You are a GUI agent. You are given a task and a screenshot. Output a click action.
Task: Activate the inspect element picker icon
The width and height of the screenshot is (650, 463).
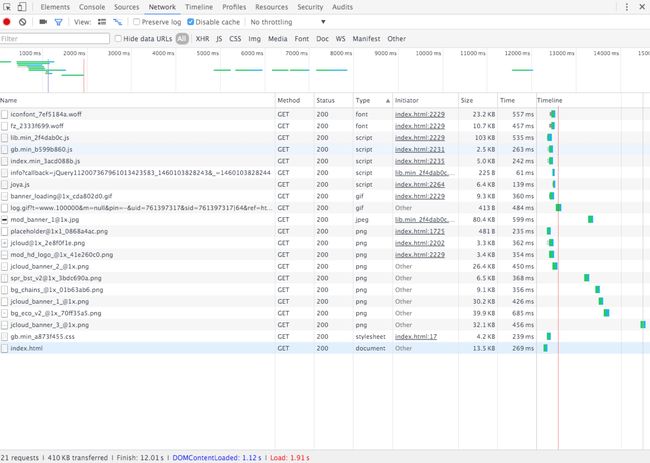pyautogui.click(x=7, y=7)
